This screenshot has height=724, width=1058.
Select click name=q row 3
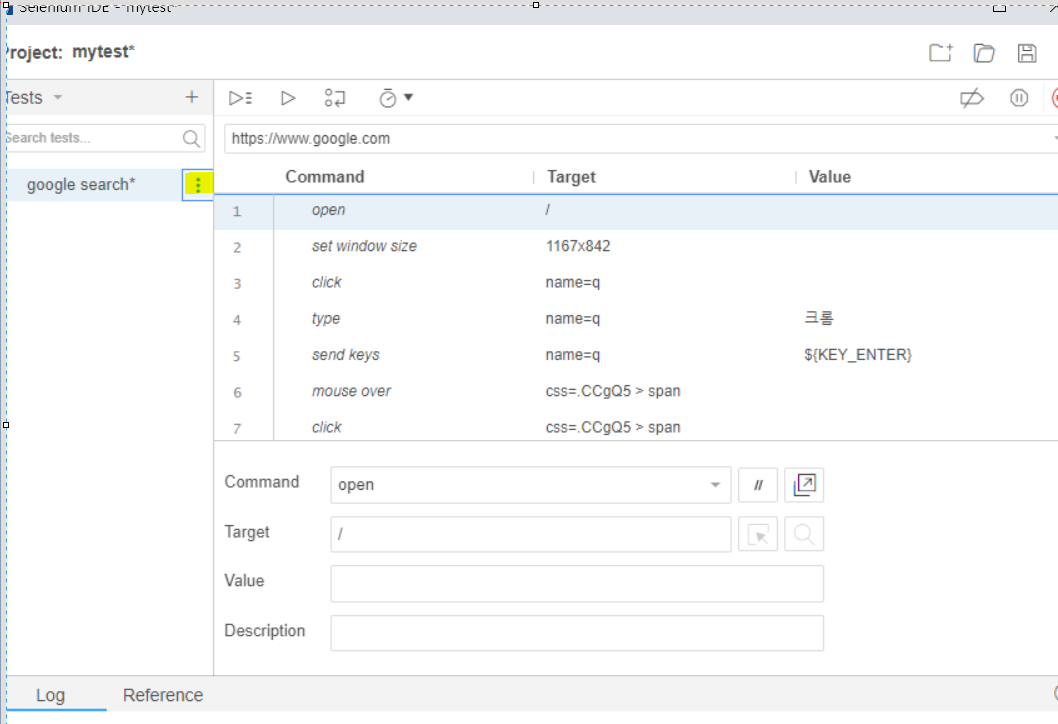pos(636,283)
